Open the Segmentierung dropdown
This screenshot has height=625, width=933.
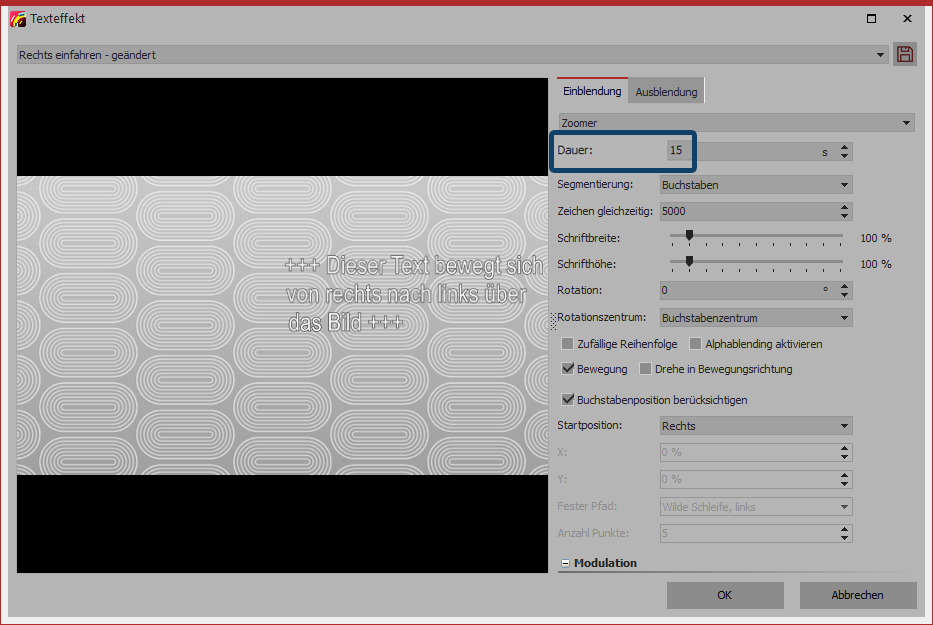click(x=845, y=185)
